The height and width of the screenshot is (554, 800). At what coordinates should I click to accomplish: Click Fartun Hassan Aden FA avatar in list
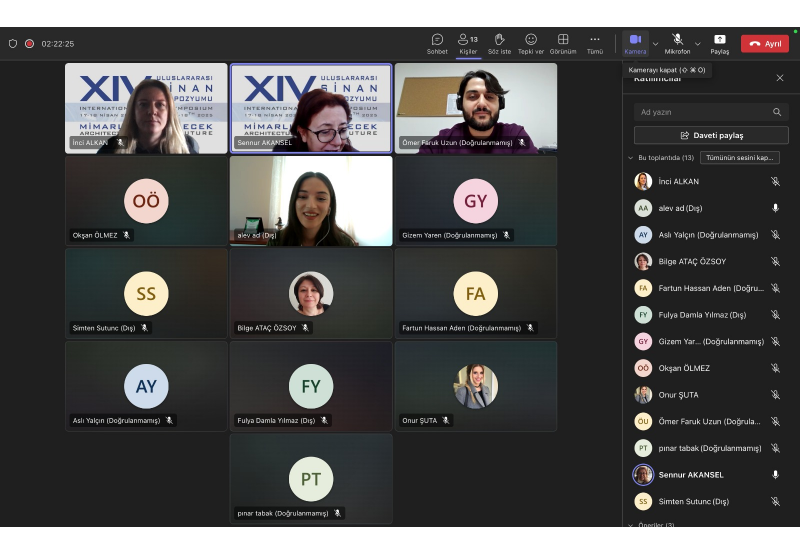click(x=643, y=288)
